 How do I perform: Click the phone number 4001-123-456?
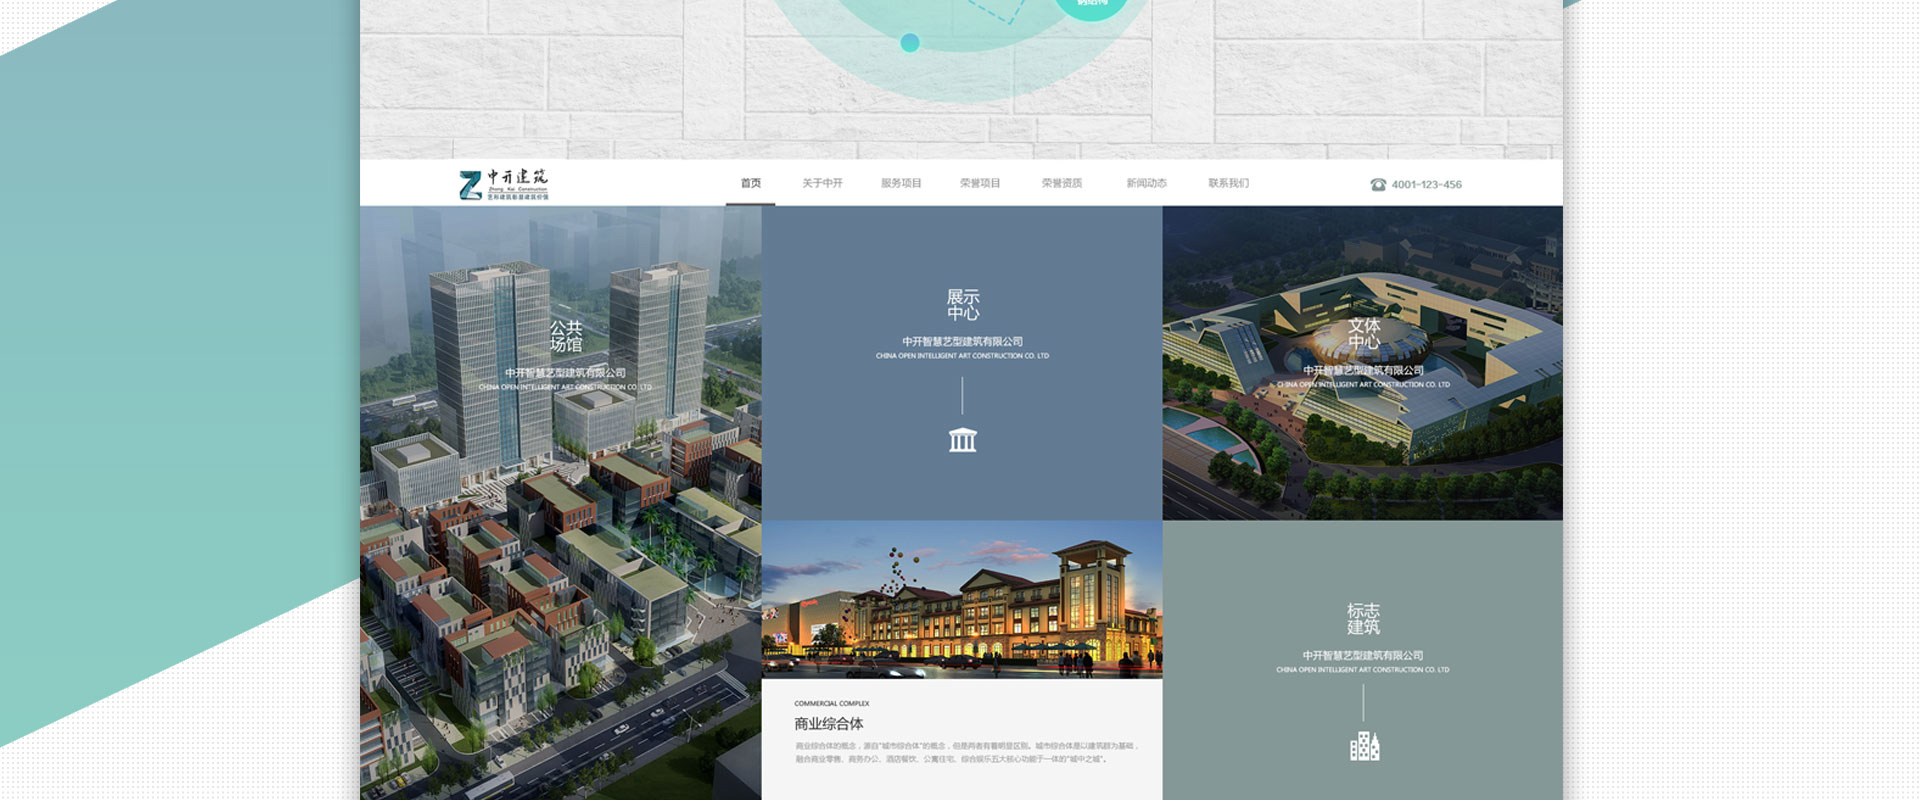pyautogui.click(x=1426, y=185)
